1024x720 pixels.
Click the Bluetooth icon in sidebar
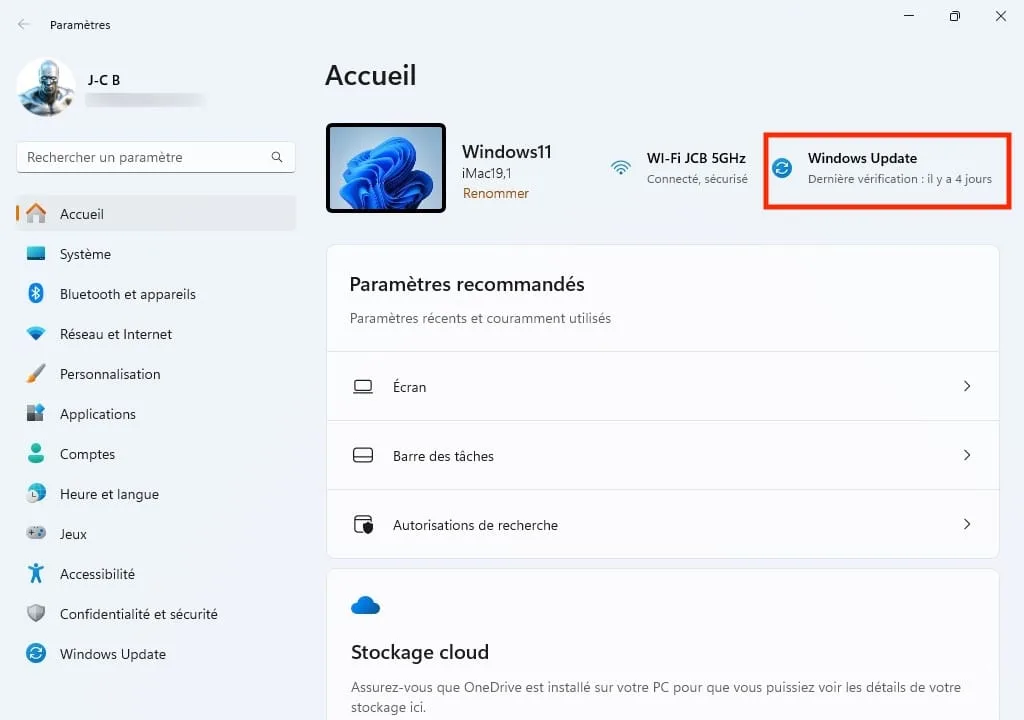point(36,293)
